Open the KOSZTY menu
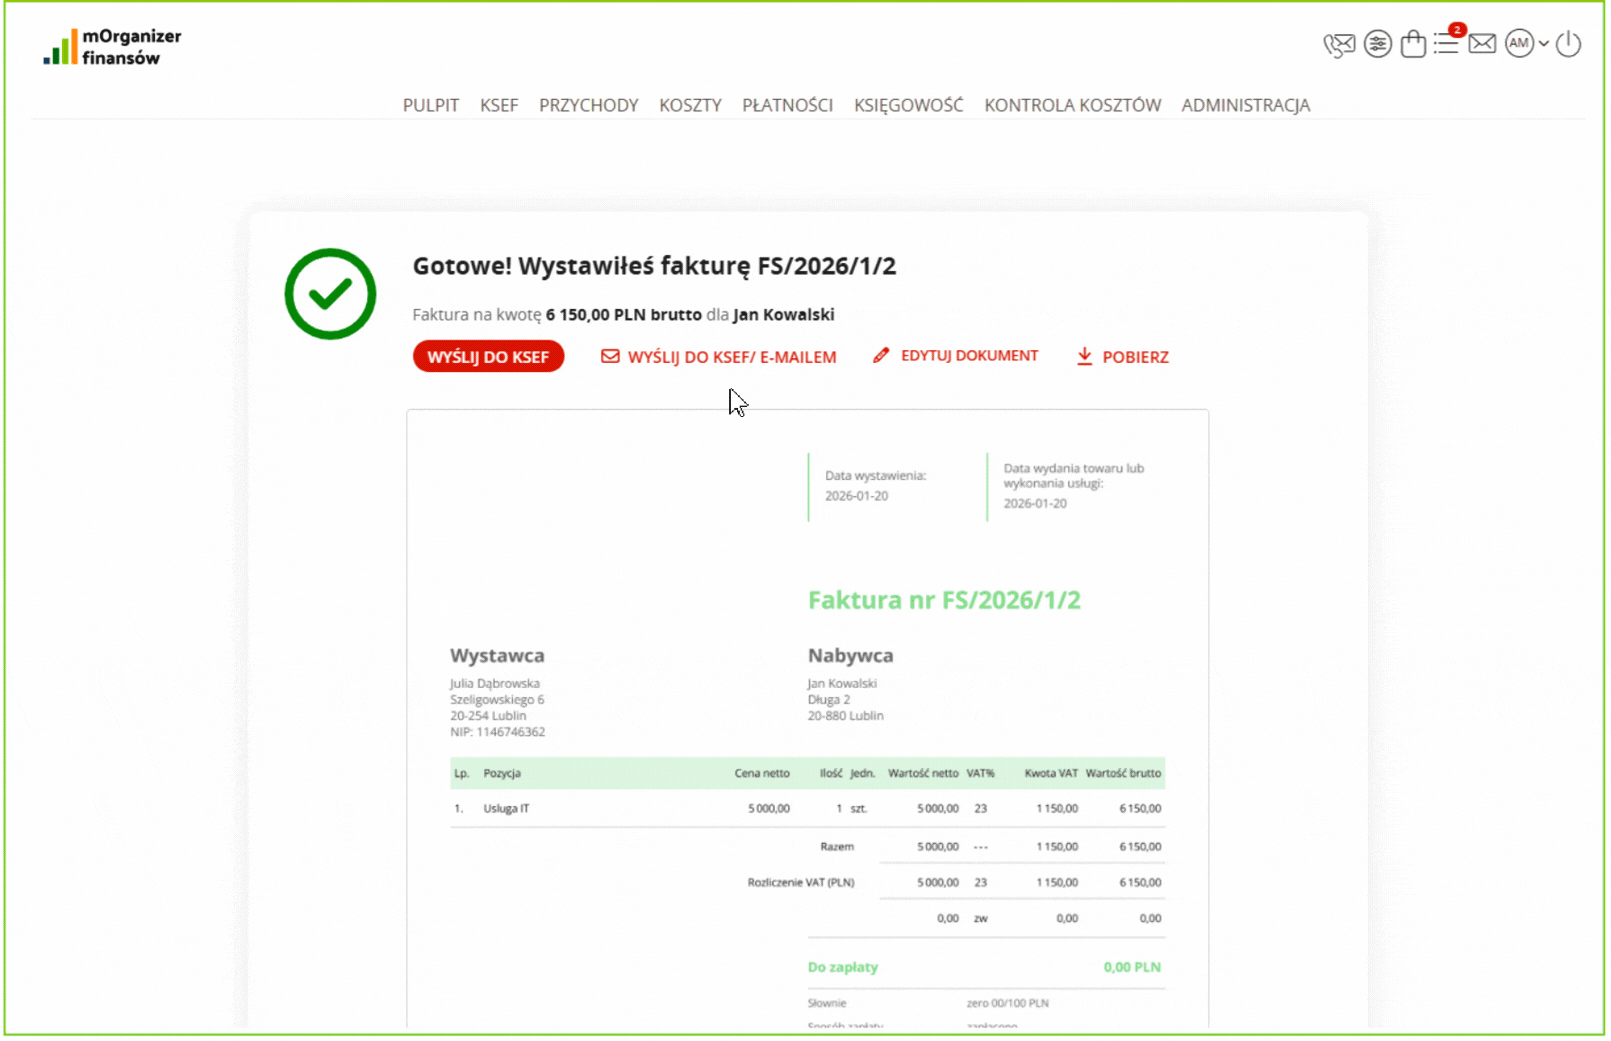Screen dimensions: 1611x1041 click(x=690, y=105)
